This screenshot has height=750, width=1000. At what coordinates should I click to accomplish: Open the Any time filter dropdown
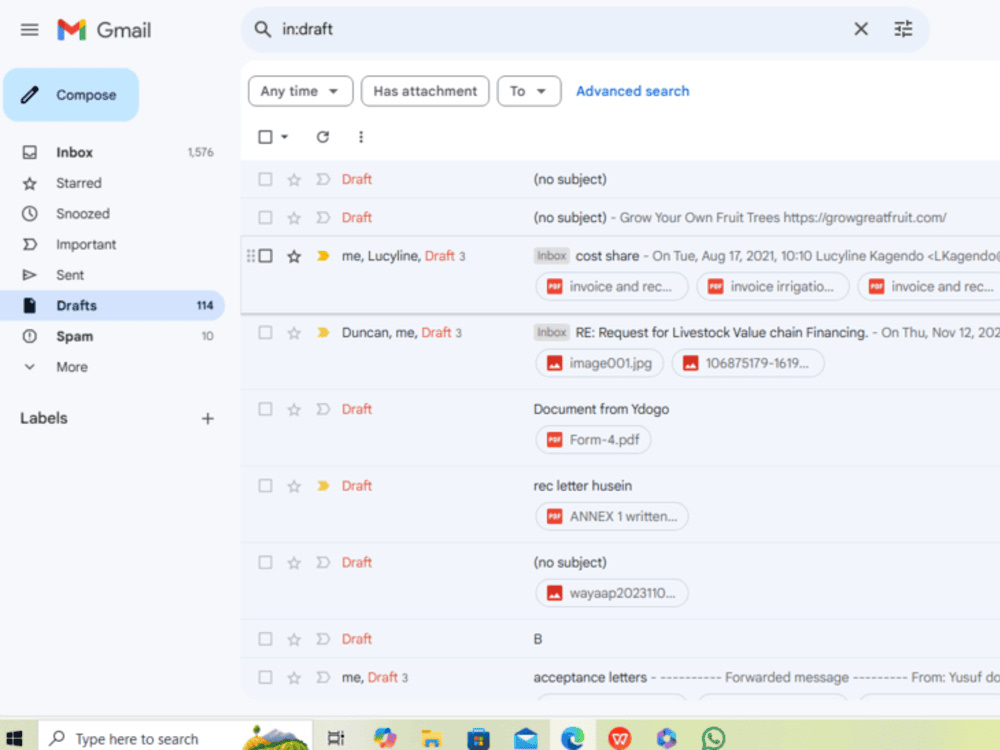pyautogui.click(x=300, y=91)
